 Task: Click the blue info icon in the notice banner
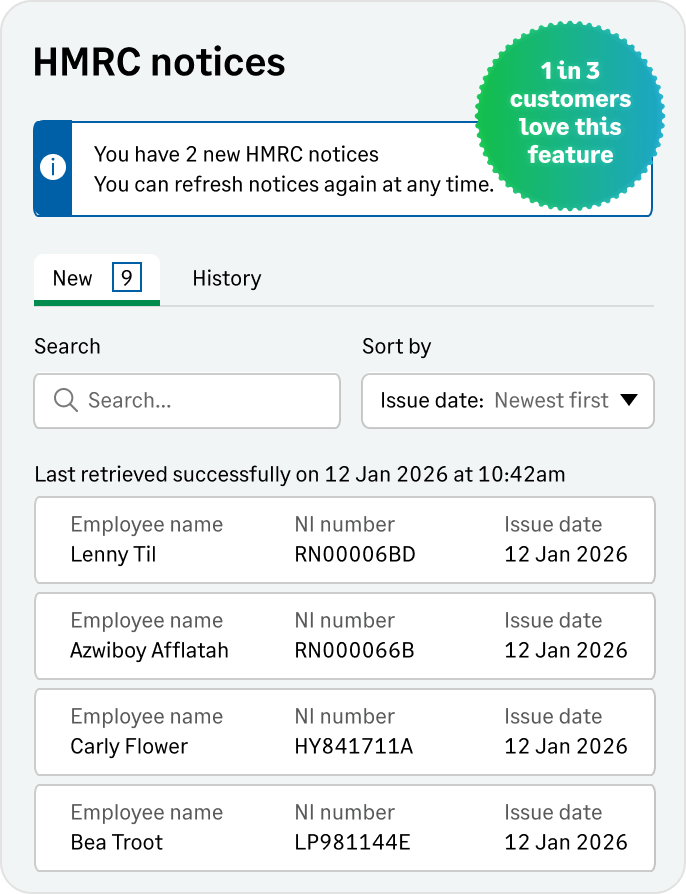(53, 168)
